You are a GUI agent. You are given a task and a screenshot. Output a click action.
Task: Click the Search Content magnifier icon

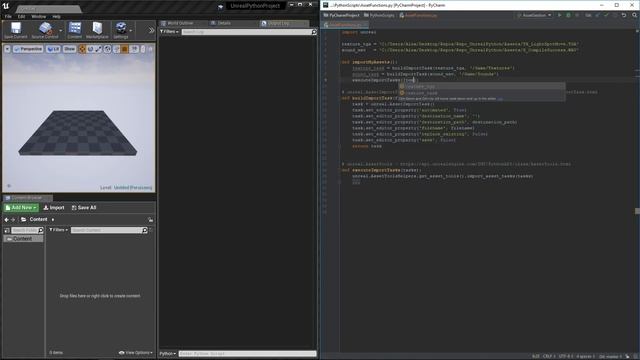144,230
